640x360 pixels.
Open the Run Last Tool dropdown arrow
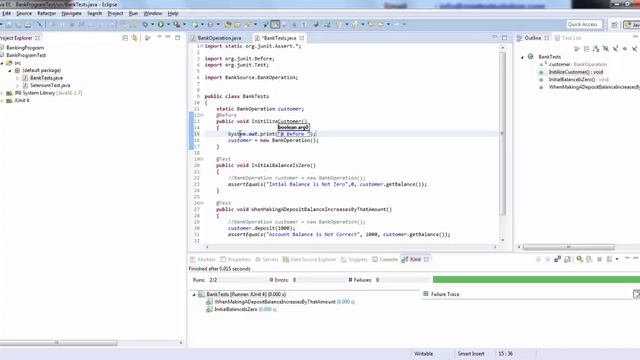click(184, 24)
